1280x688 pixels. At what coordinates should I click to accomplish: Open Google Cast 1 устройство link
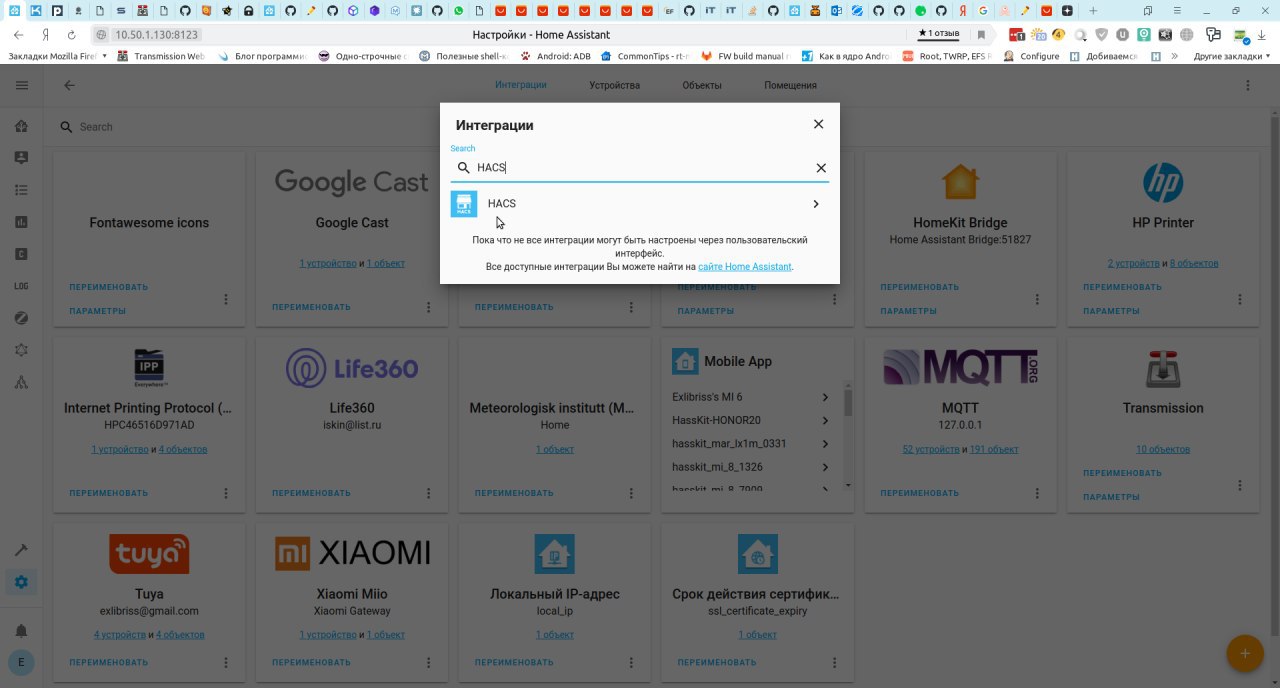click(x=328, y=264)
